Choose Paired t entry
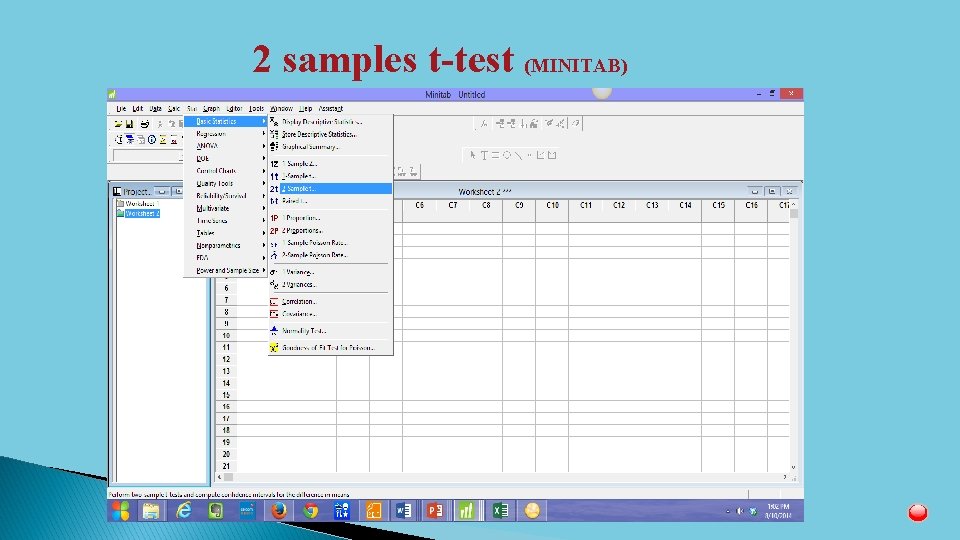 (x=331, y=201)
